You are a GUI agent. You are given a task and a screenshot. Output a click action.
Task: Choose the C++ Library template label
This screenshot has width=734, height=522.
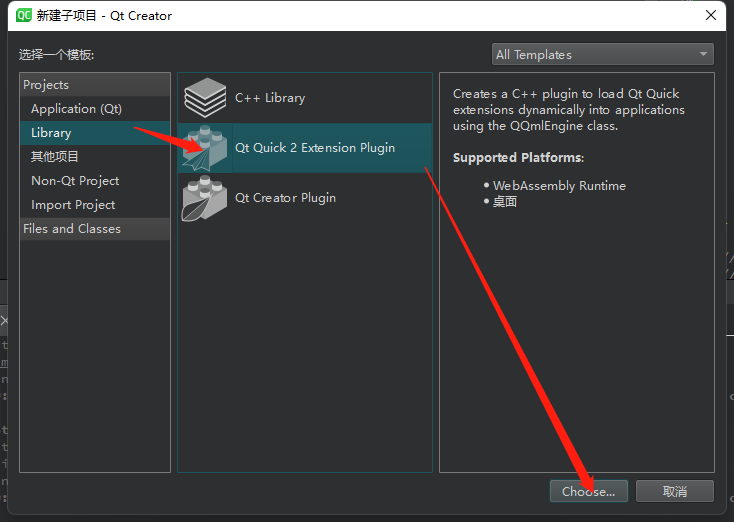point(270,98)
